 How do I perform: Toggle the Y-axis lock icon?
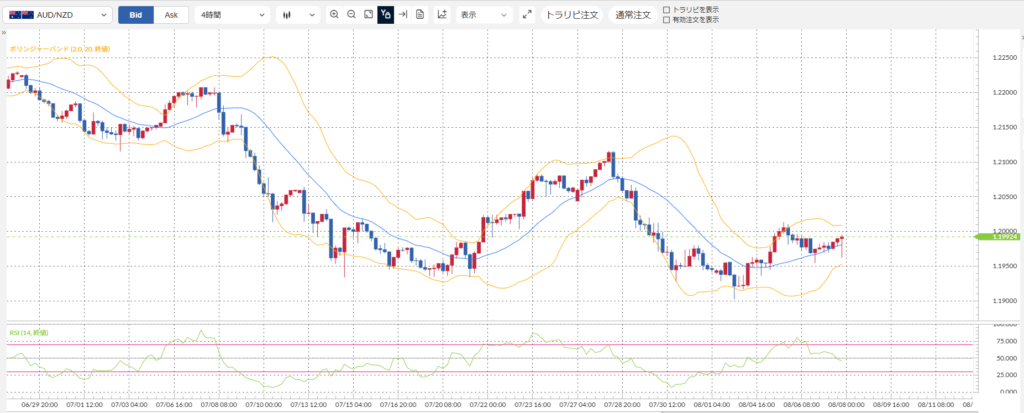coord(385,14)
